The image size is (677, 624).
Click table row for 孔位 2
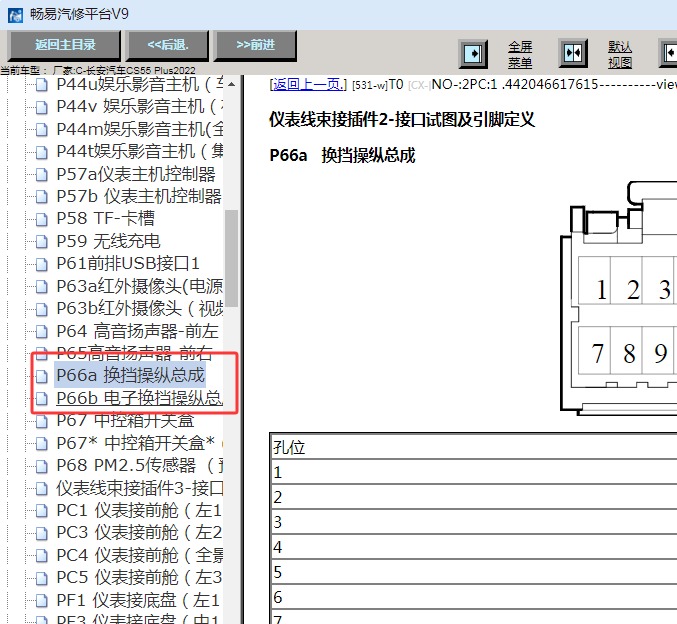(x=474, y=497)
